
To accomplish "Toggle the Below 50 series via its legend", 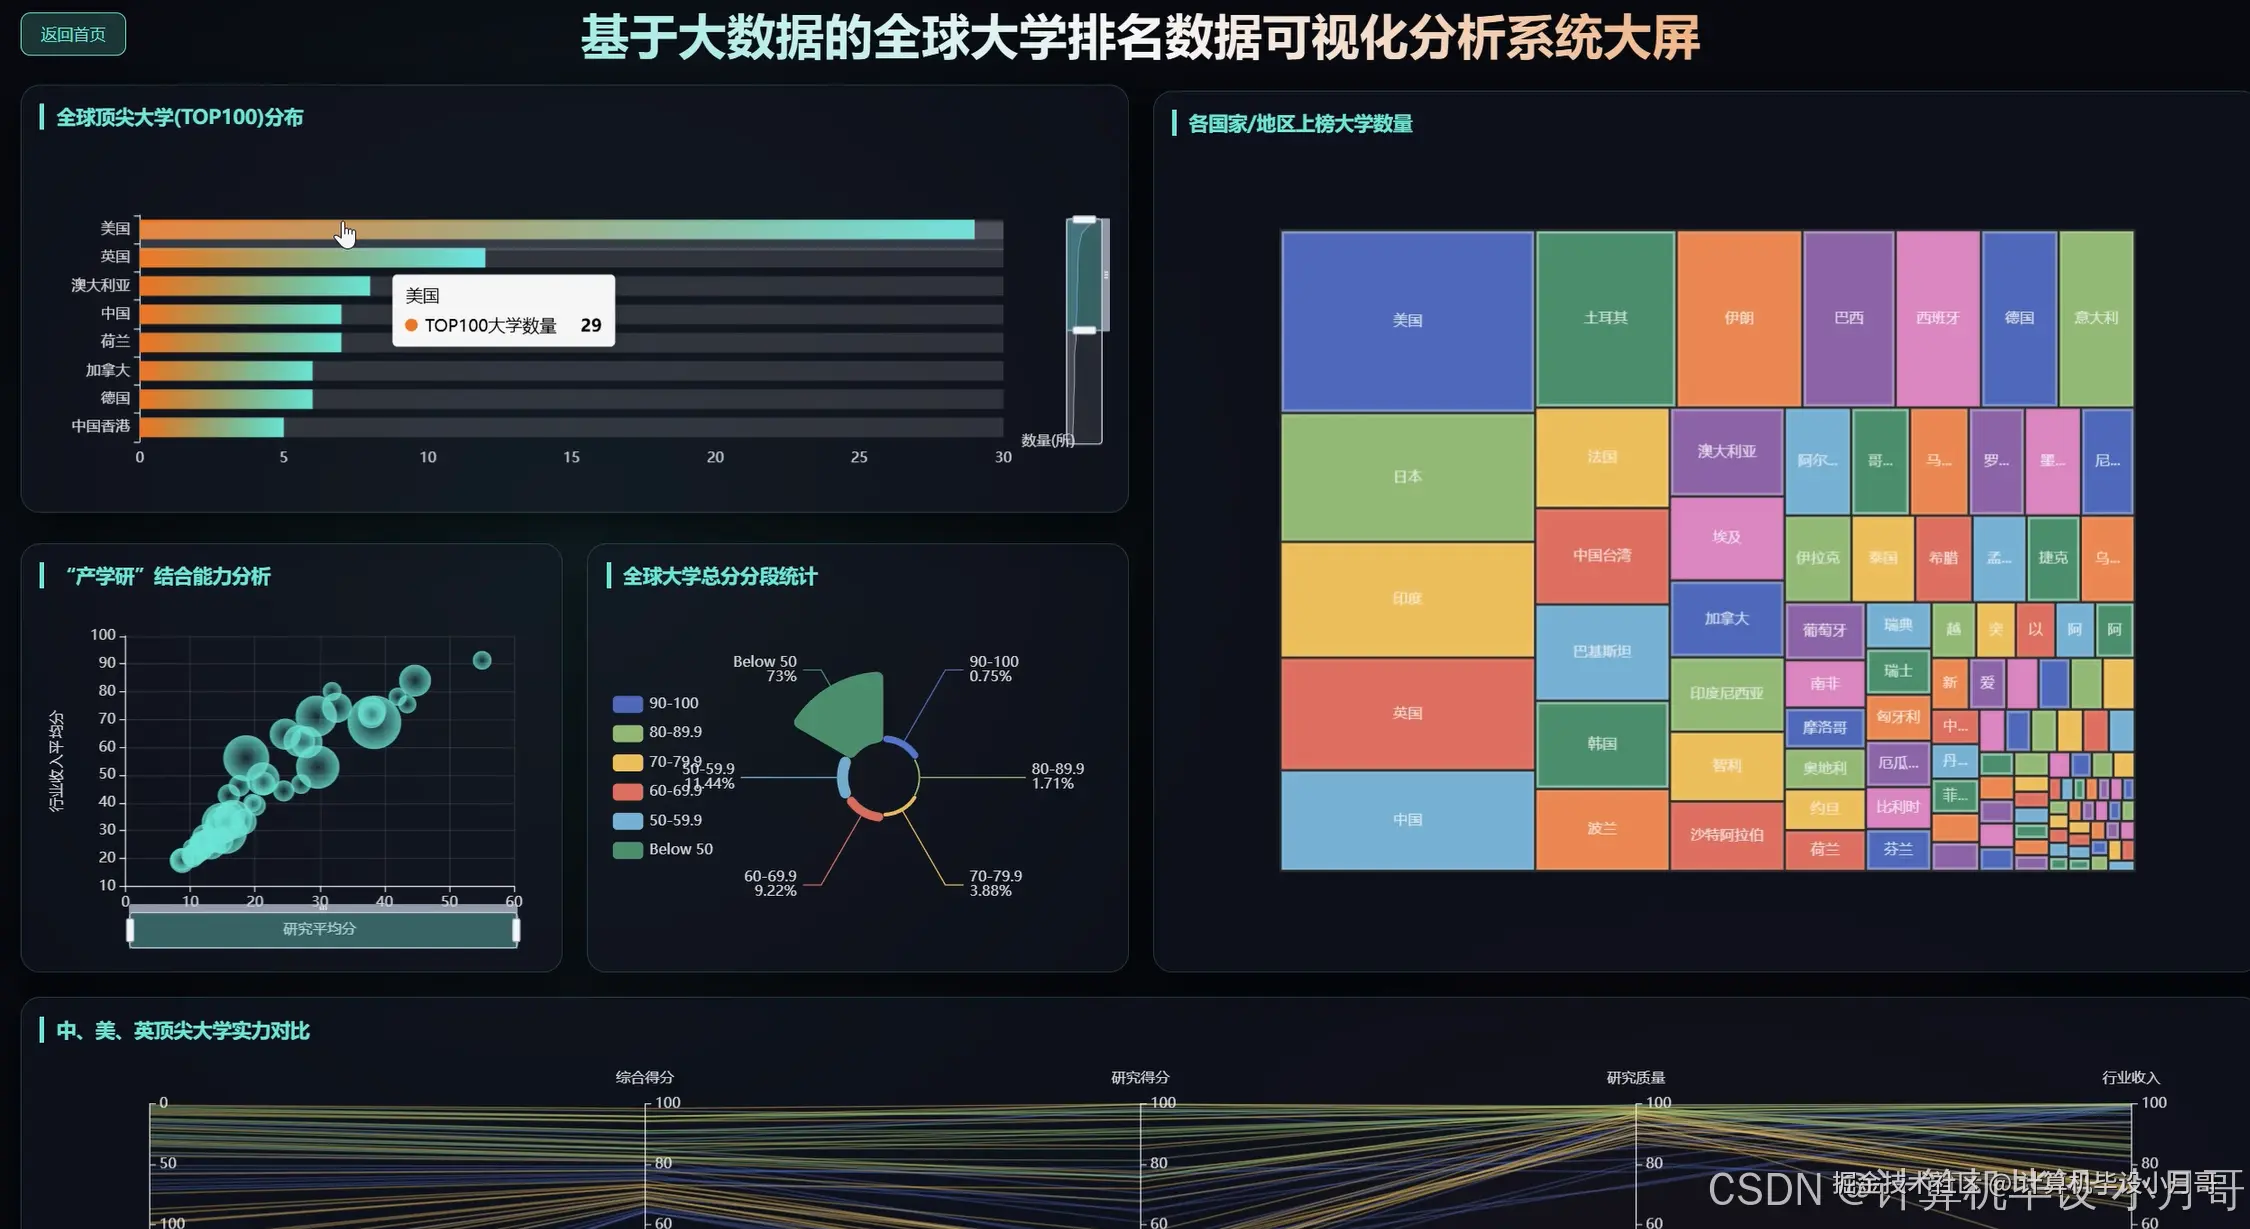I will 627,849.
